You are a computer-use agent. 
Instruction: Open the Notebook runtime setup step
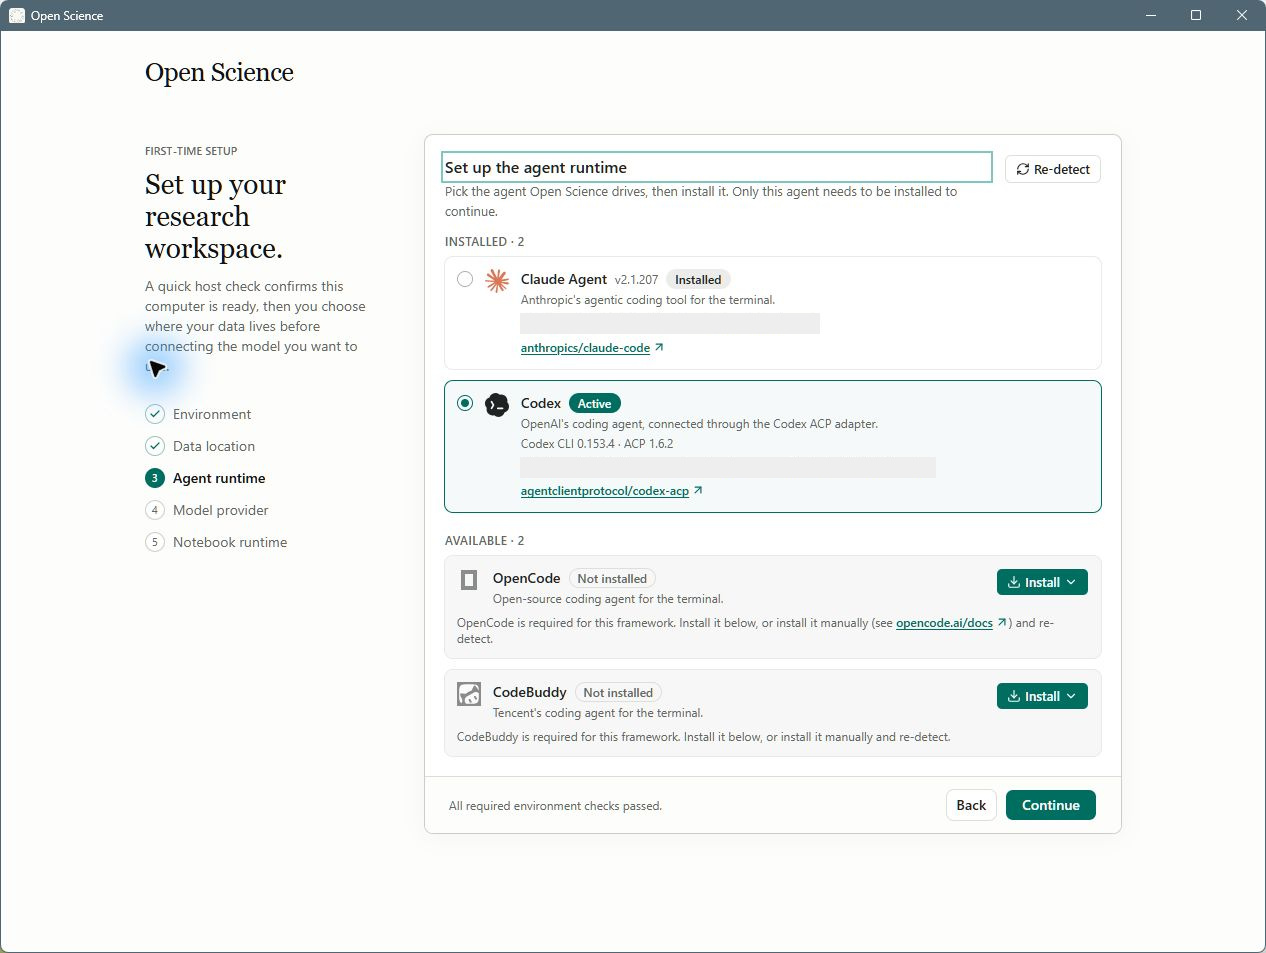[x=216, y=542]
